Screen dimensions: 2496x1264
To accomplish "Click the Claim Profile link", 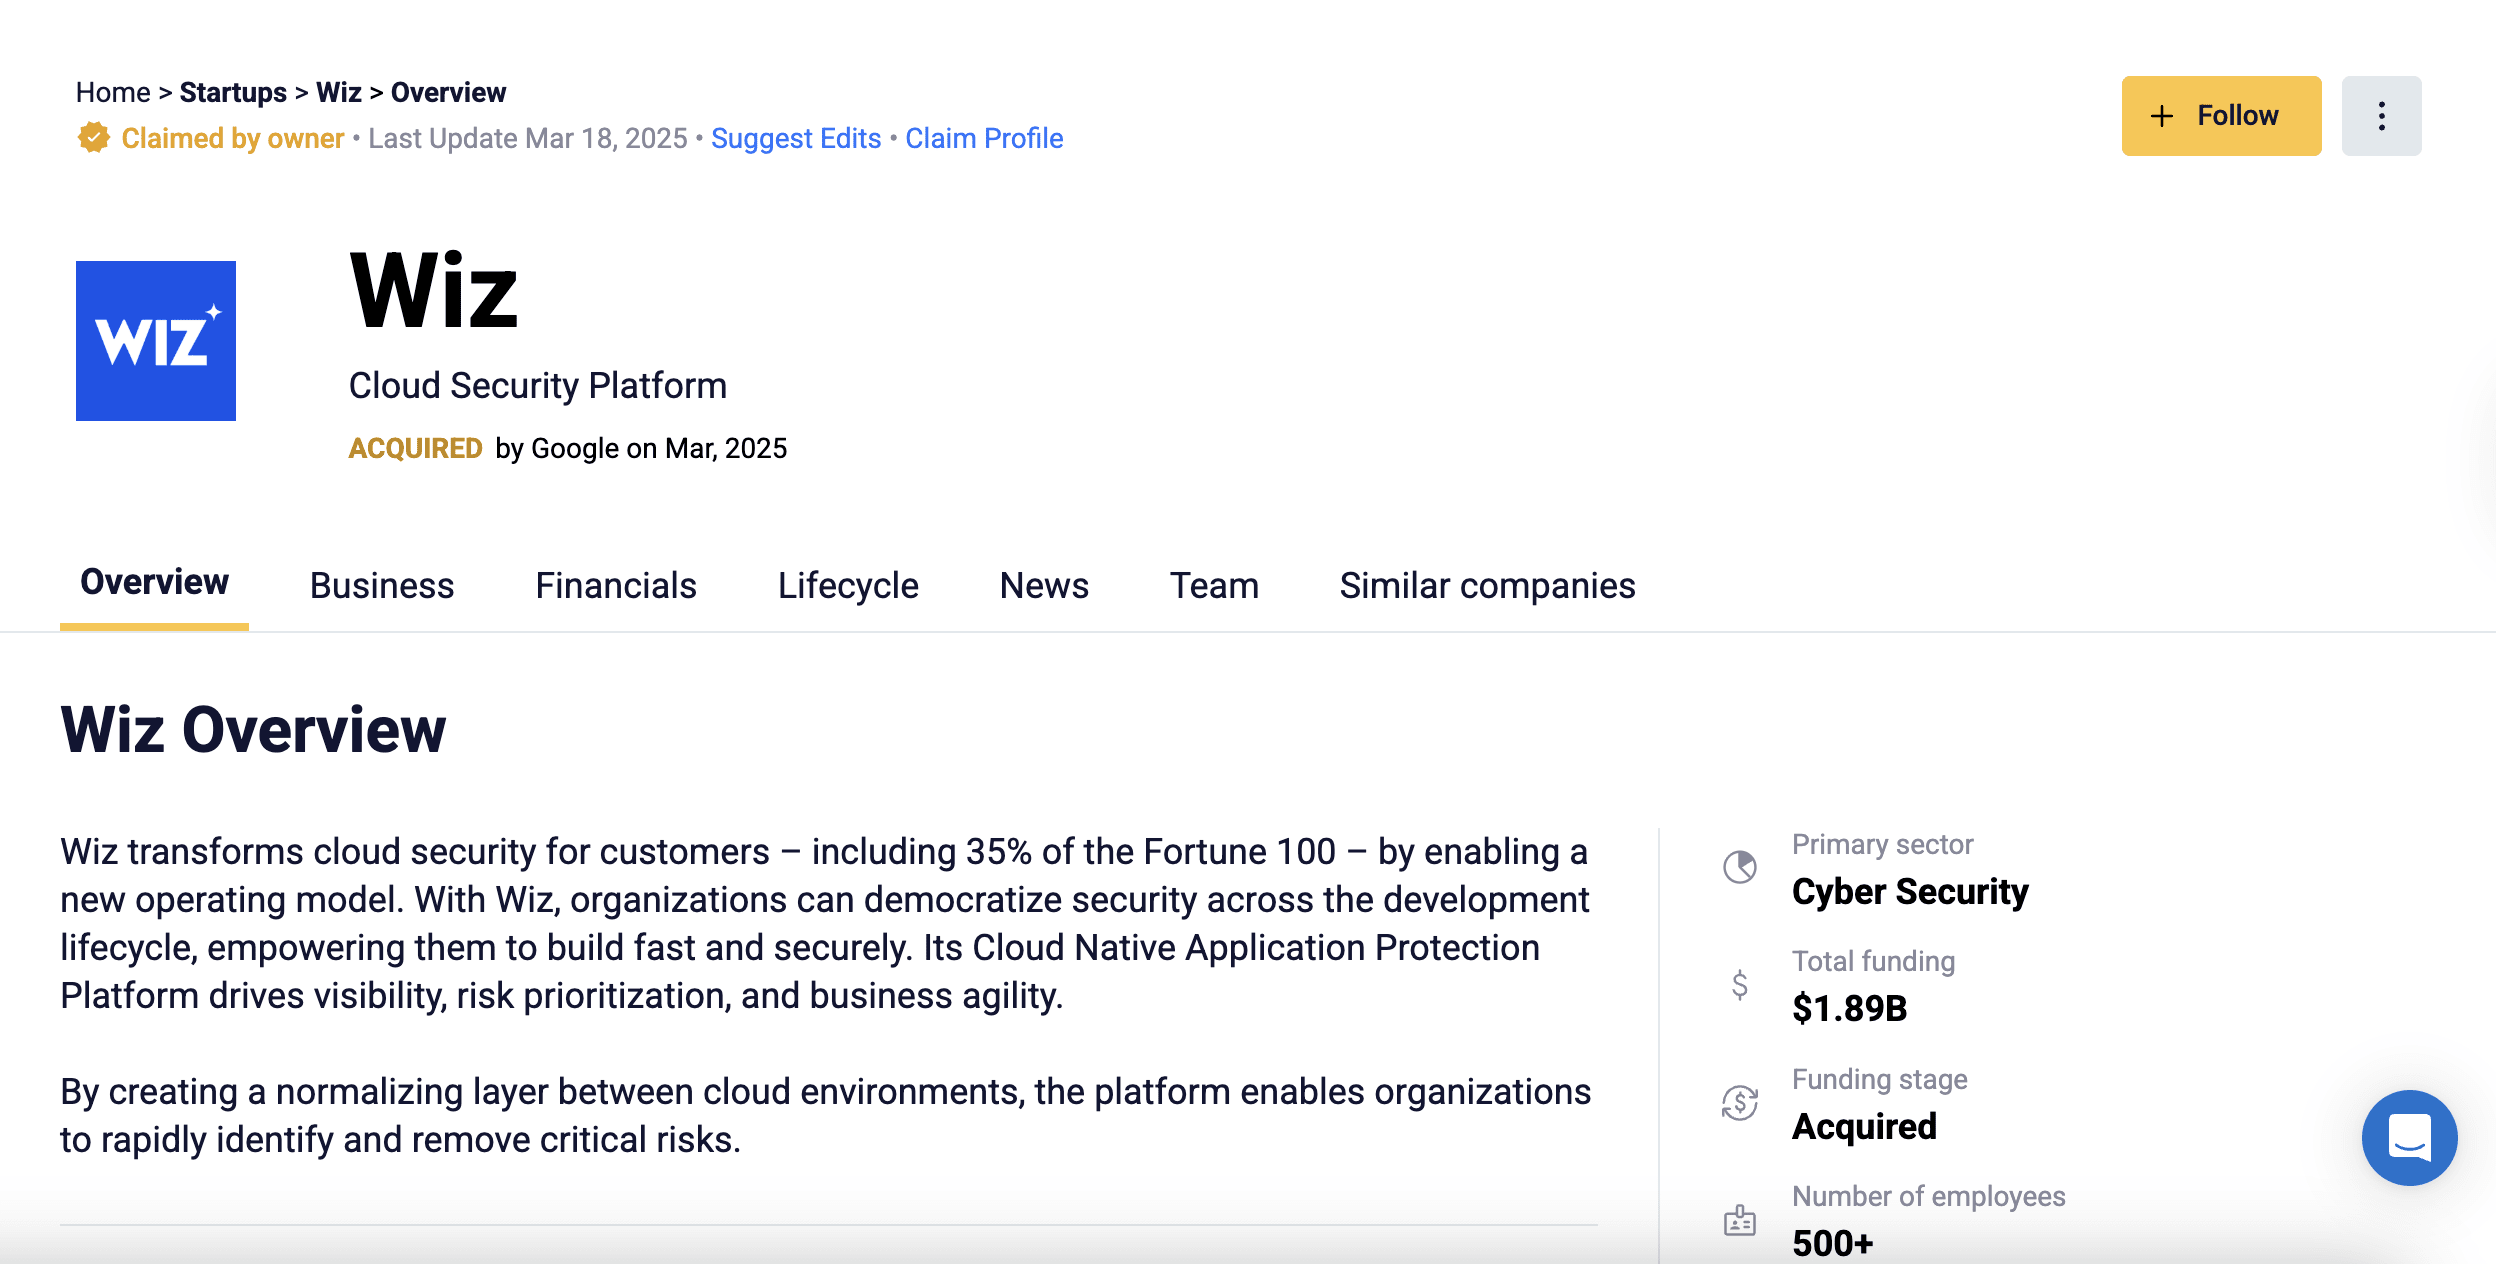I will coord(984,138).
